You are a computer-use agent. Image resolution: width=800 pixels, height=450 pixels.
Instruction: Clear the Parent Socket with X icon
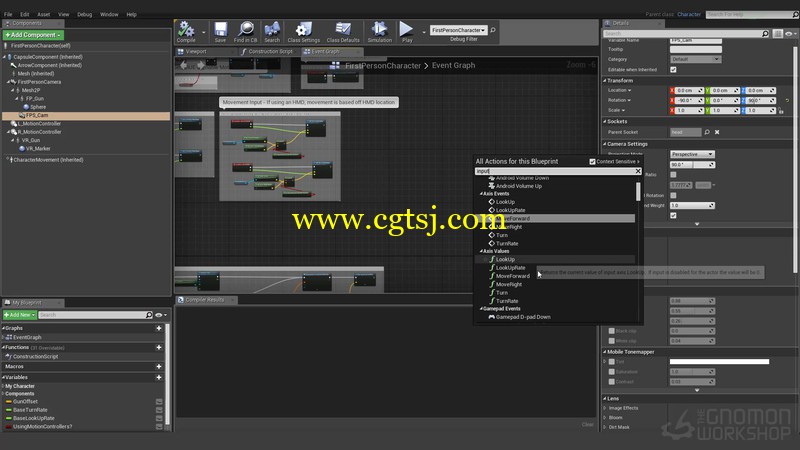(717, 132)
